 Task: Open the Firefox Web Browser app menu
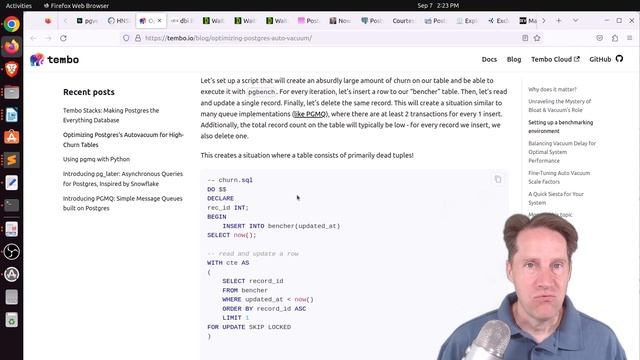[x=76, y=5]
